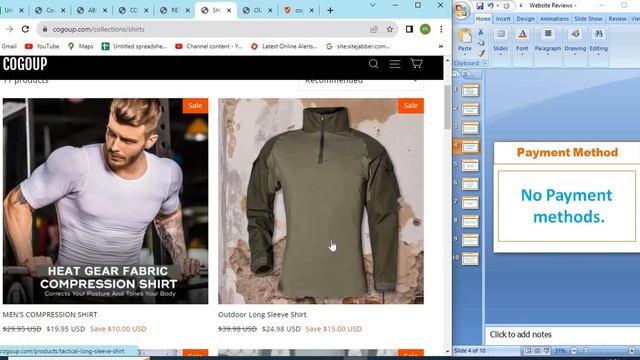
Task: Reload the cogoup.com page
Action: [25, 29]
